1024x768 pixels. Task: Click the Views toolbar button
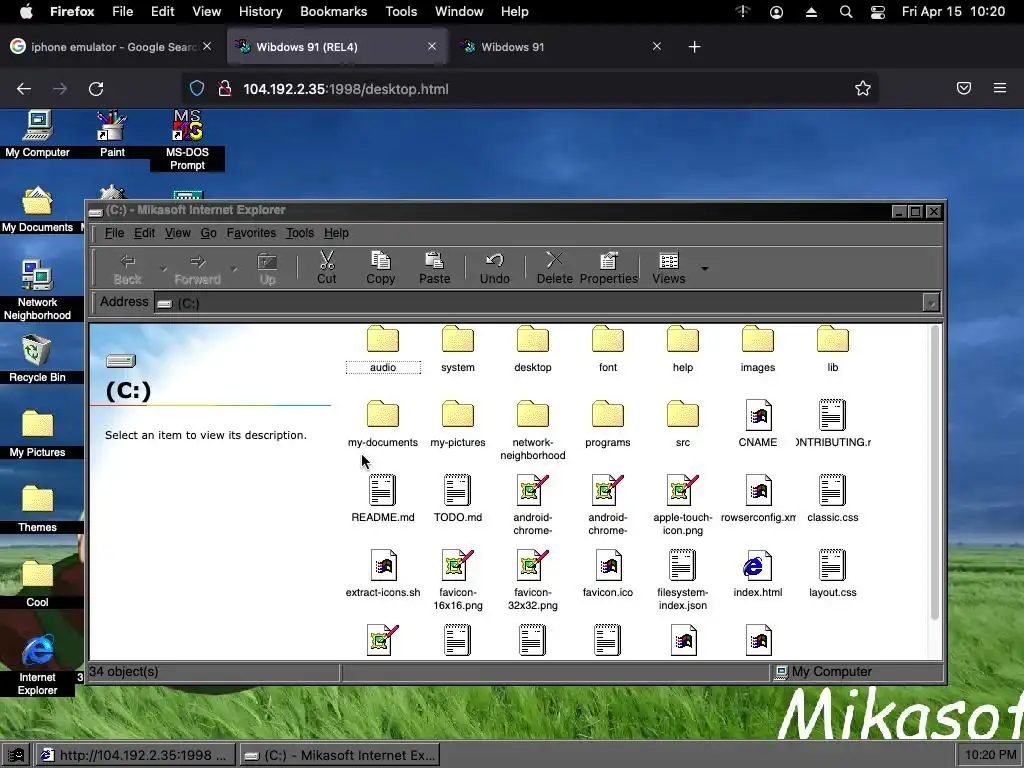point(669,268)
